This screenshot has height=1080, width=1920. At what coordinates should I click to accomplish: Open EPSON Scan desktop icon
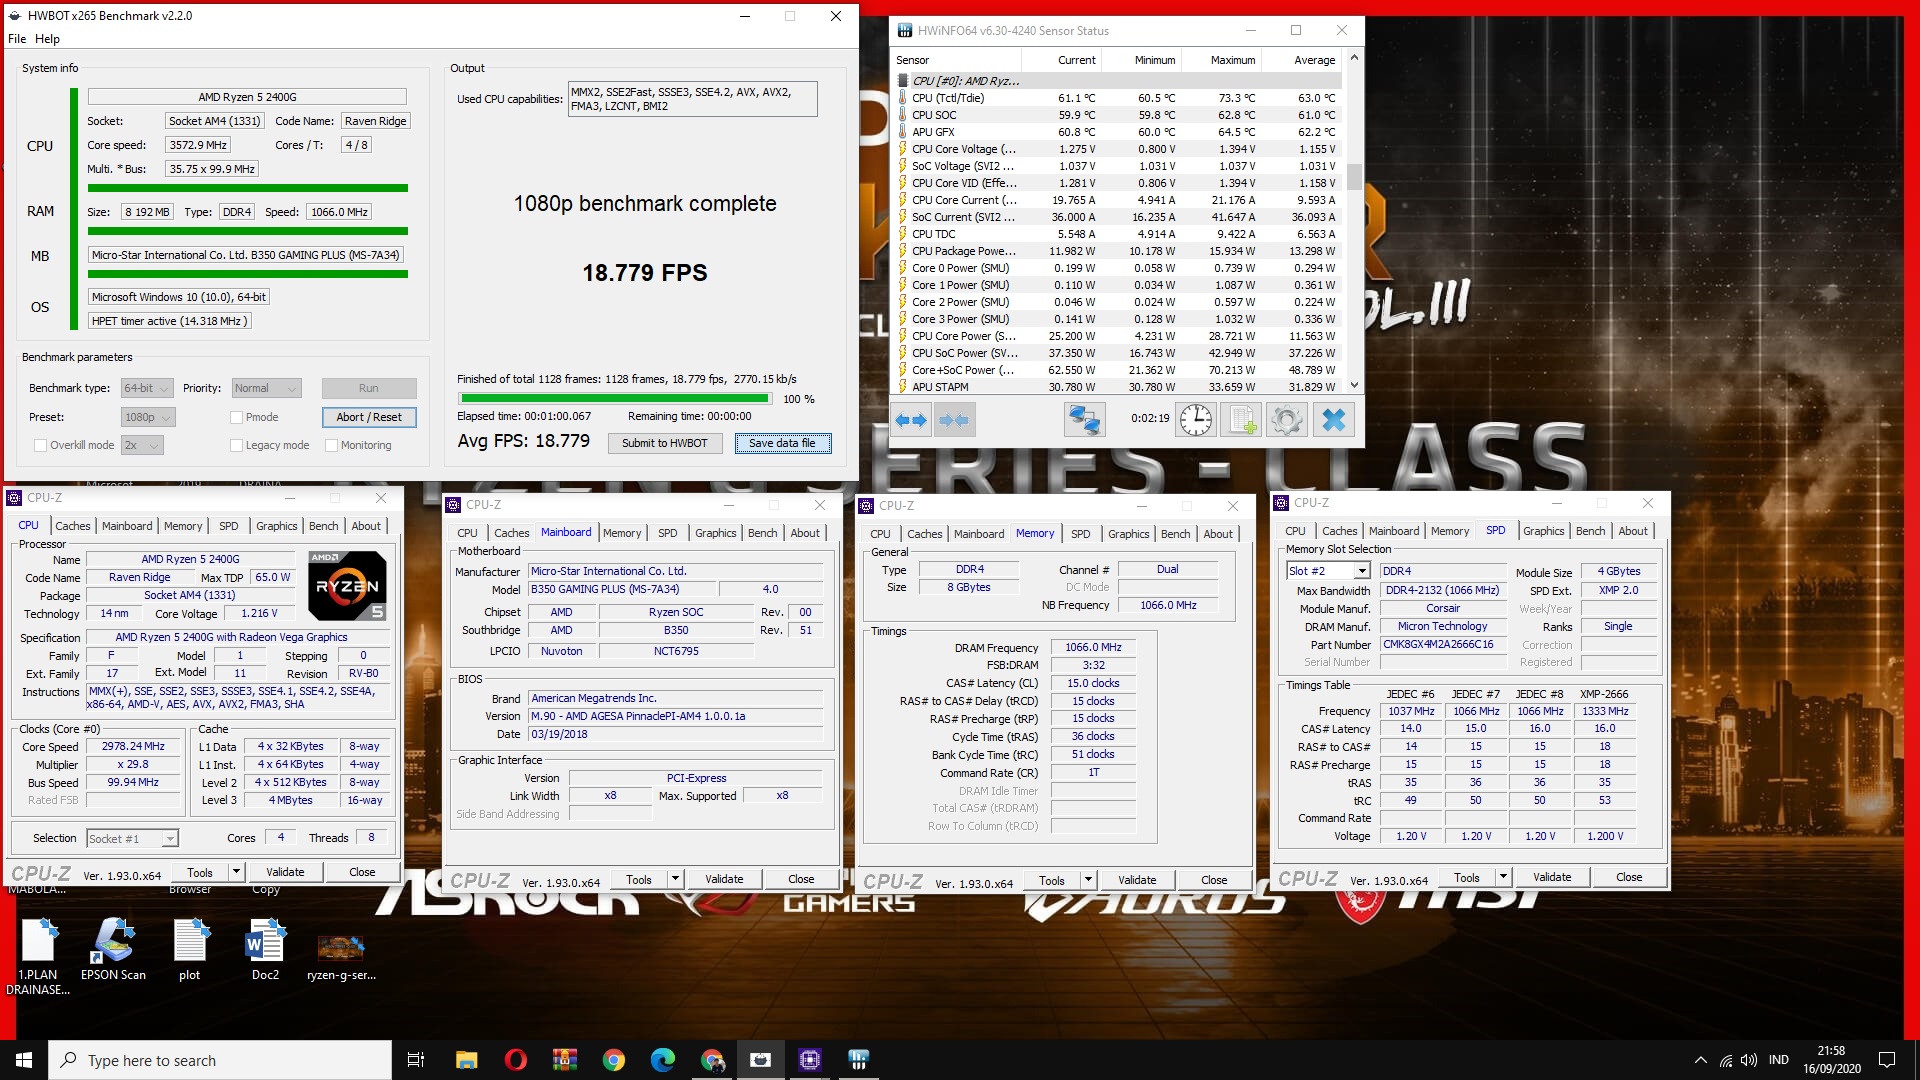(x=113, y=950)
